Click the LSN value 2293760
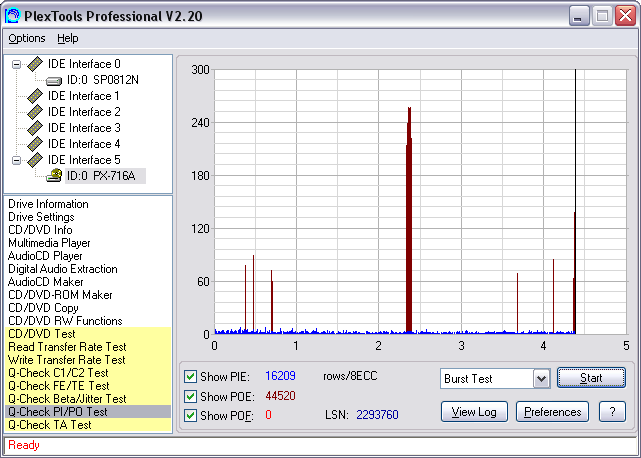 tap(377, 415)
